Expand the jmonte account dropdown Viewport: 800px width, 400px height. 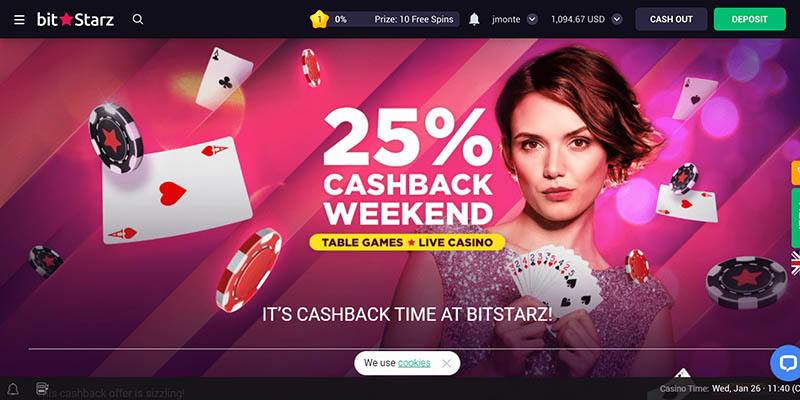coord(532,19)
